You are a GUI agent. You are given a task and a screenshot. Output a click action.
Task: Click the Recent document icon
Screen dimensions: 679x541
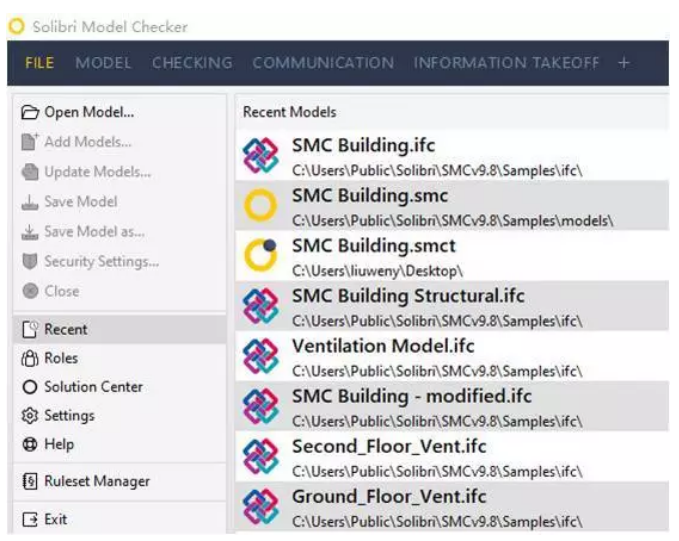pyautogui.click(x=30, y=329)
